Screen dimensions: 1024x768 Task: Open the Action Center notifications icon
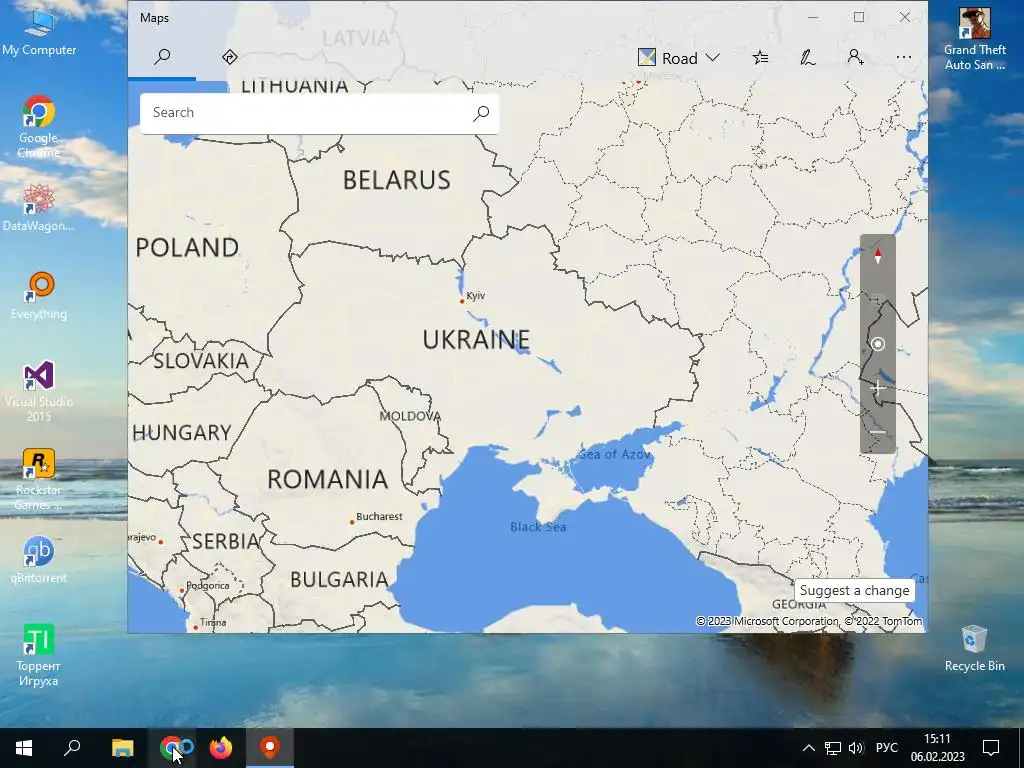[x=991, y=748]
